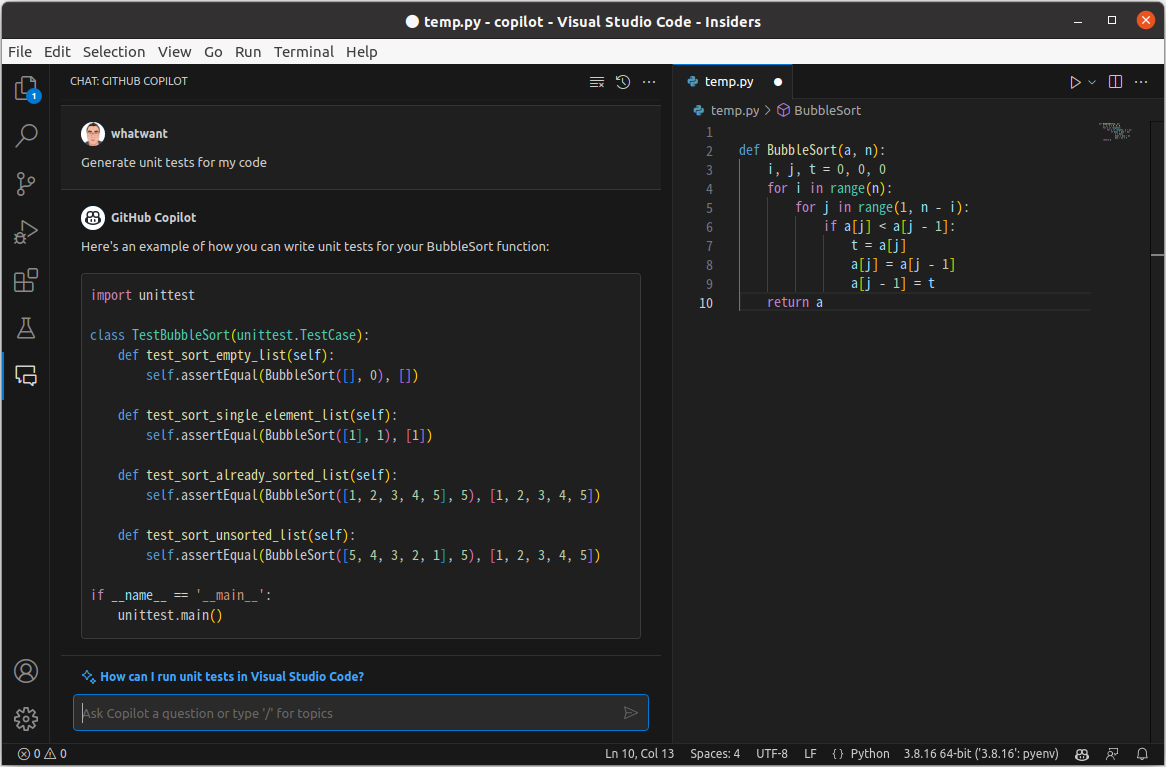Image resolution: width=1166 pixels, height=767 pixels.
Task: Click the editor vertical scrollbar marker
Action: (x=1158, y=255)
